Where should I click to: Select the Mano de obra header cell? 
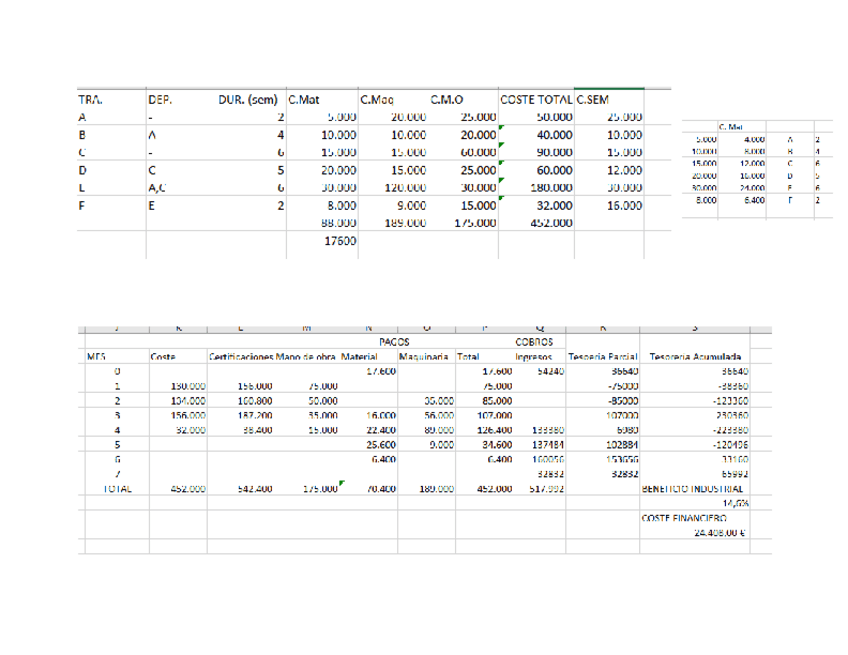point(305,356)
